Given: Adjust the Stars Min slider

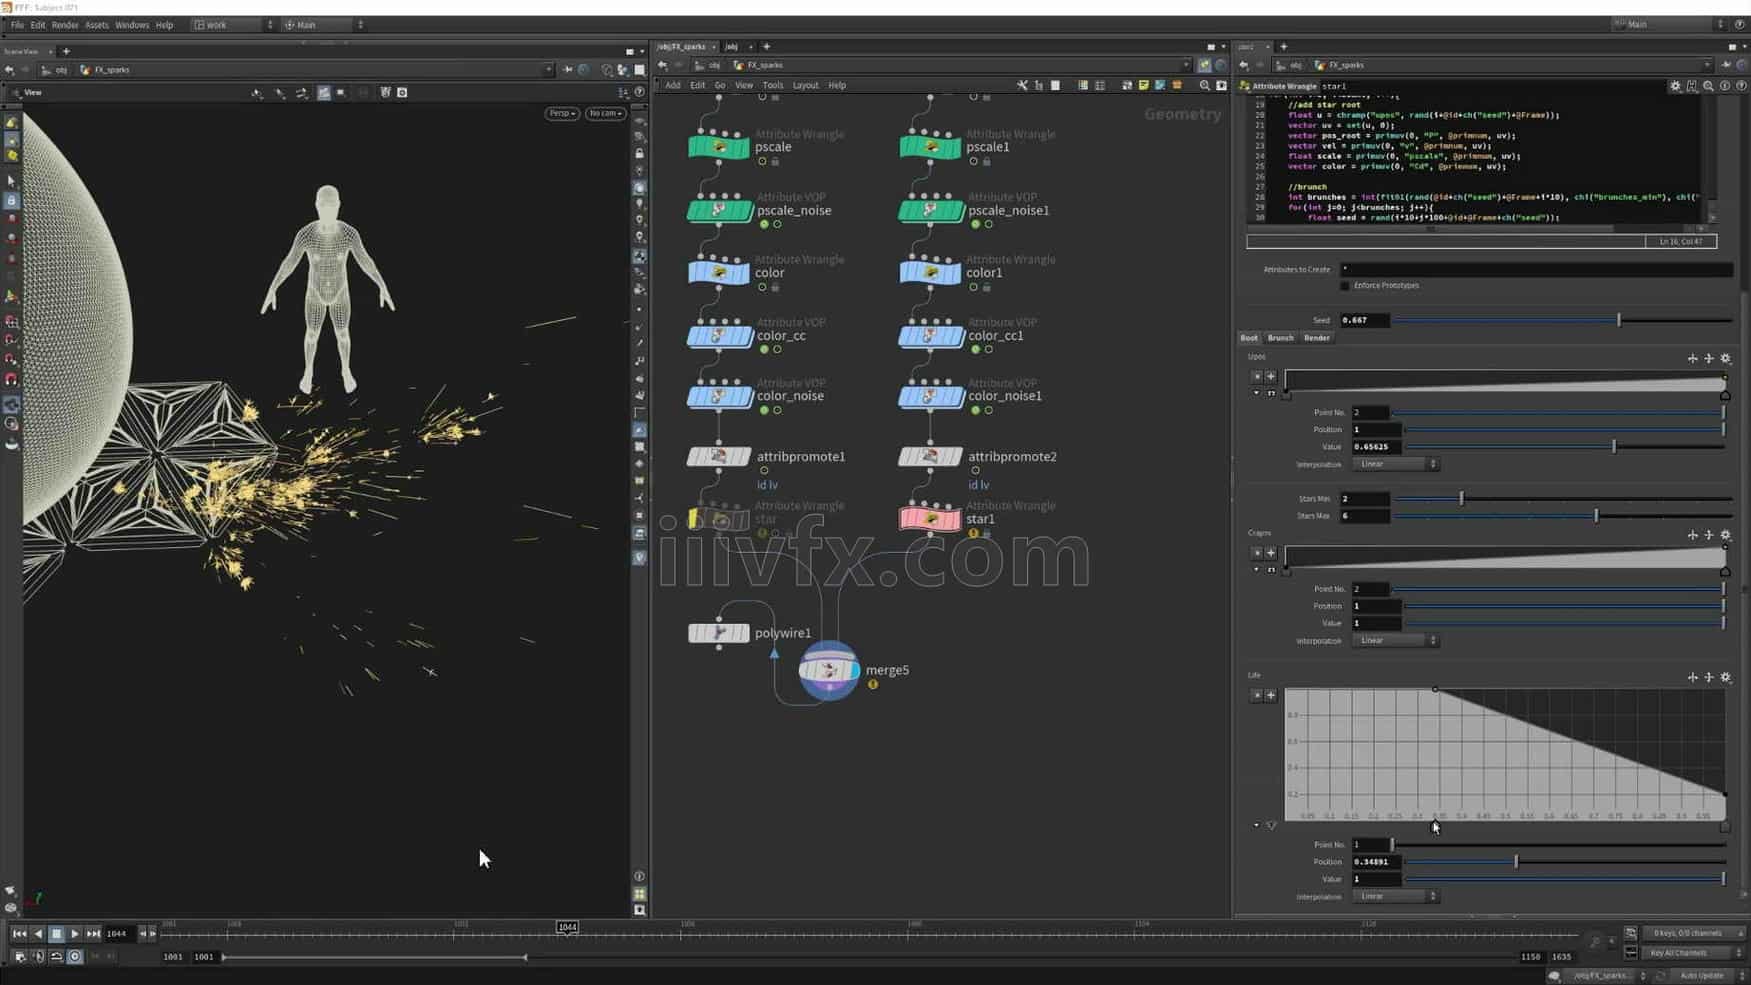Looking at the screenshot, I should pos(1562,498).
